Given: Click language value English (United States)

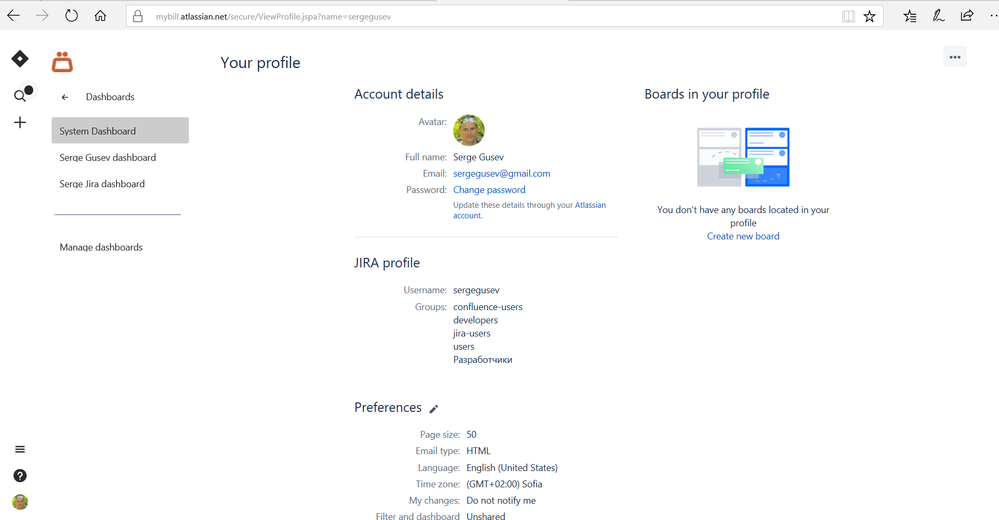Looking at the screenshot, I should coord(512,468).
